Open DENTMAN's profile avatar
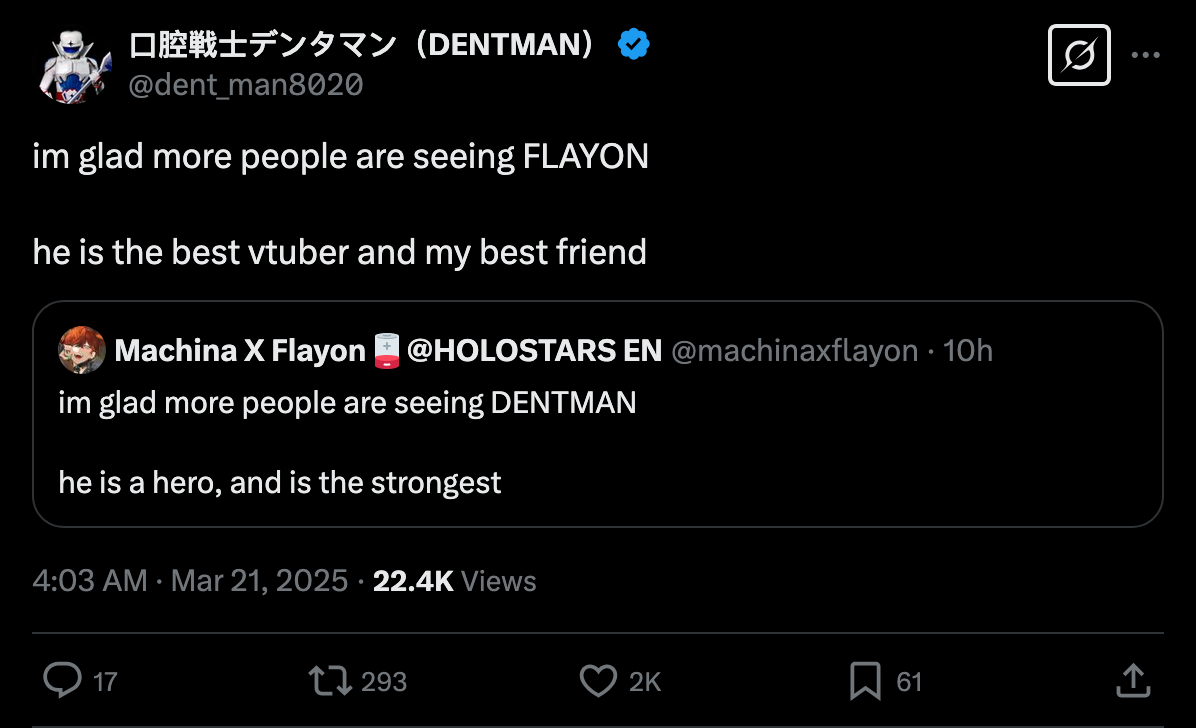 pyautogui.click(x=74, y=65)
